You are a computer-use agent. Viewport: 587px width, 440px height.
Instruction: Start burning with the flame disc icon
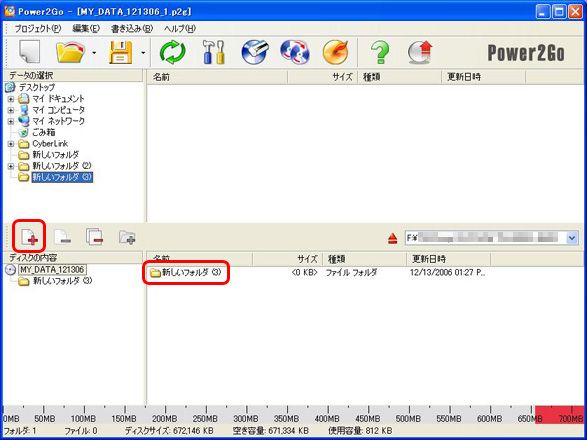click(x=336, y=52)
